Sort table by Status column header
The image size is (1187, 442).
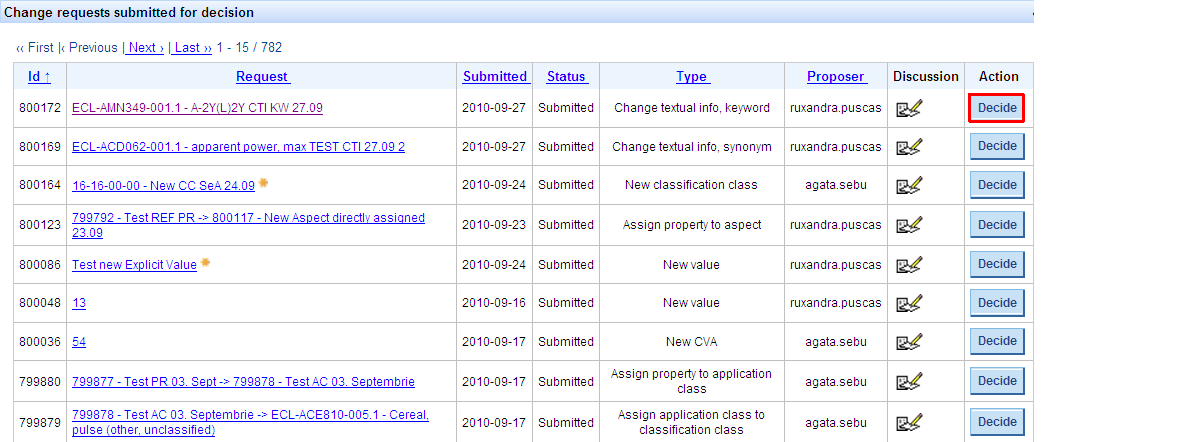click(x=566, y=77)
